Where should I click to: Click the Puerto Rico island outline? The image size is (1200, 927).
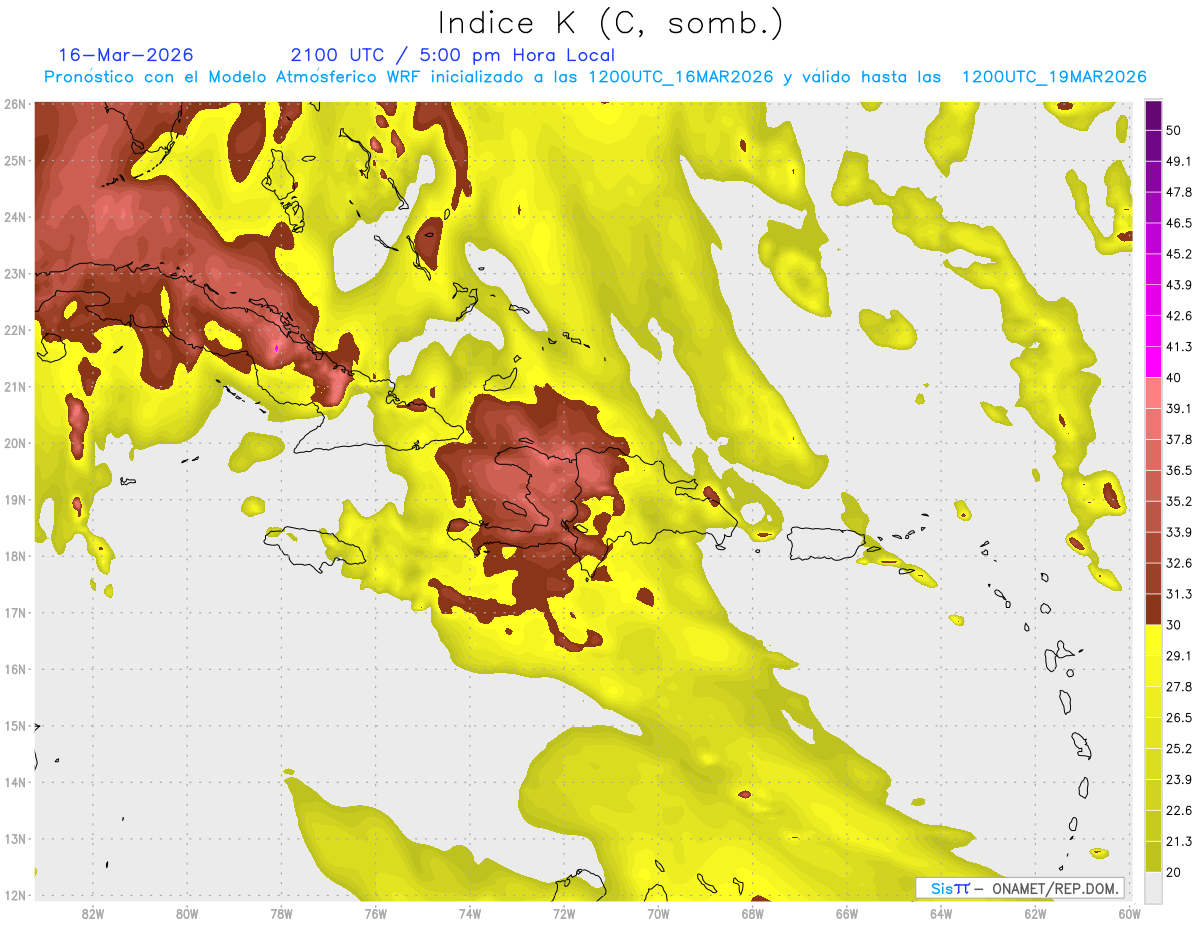827,543
